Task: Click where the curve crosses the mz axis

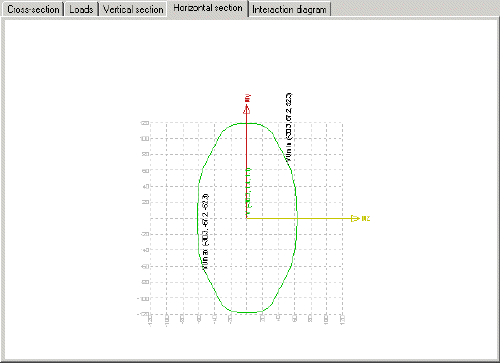Action: tap(297, 218)
